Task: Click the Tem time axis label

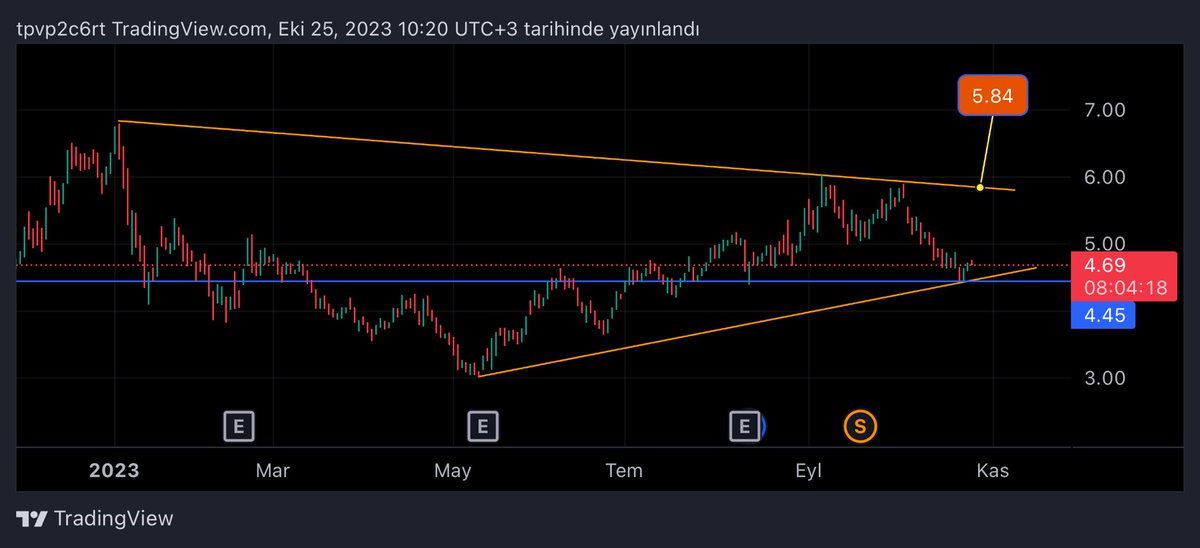Action: click(x=625, y=471)
